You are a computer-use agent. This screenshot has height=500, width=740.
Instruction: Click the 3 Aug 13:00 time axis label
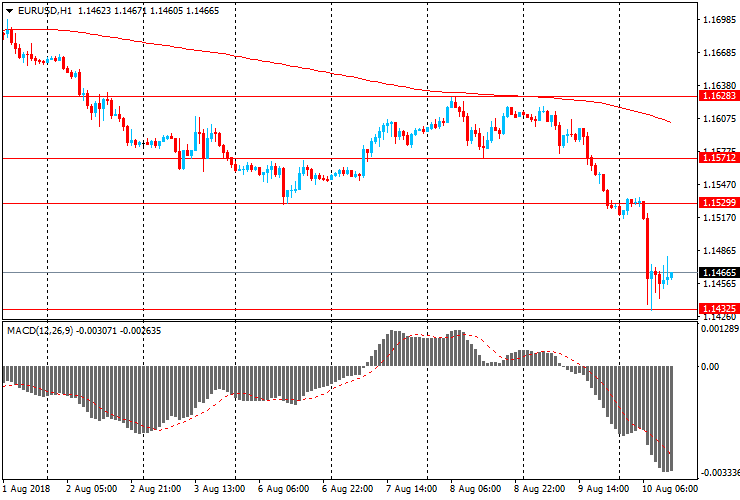coord(219,489)
